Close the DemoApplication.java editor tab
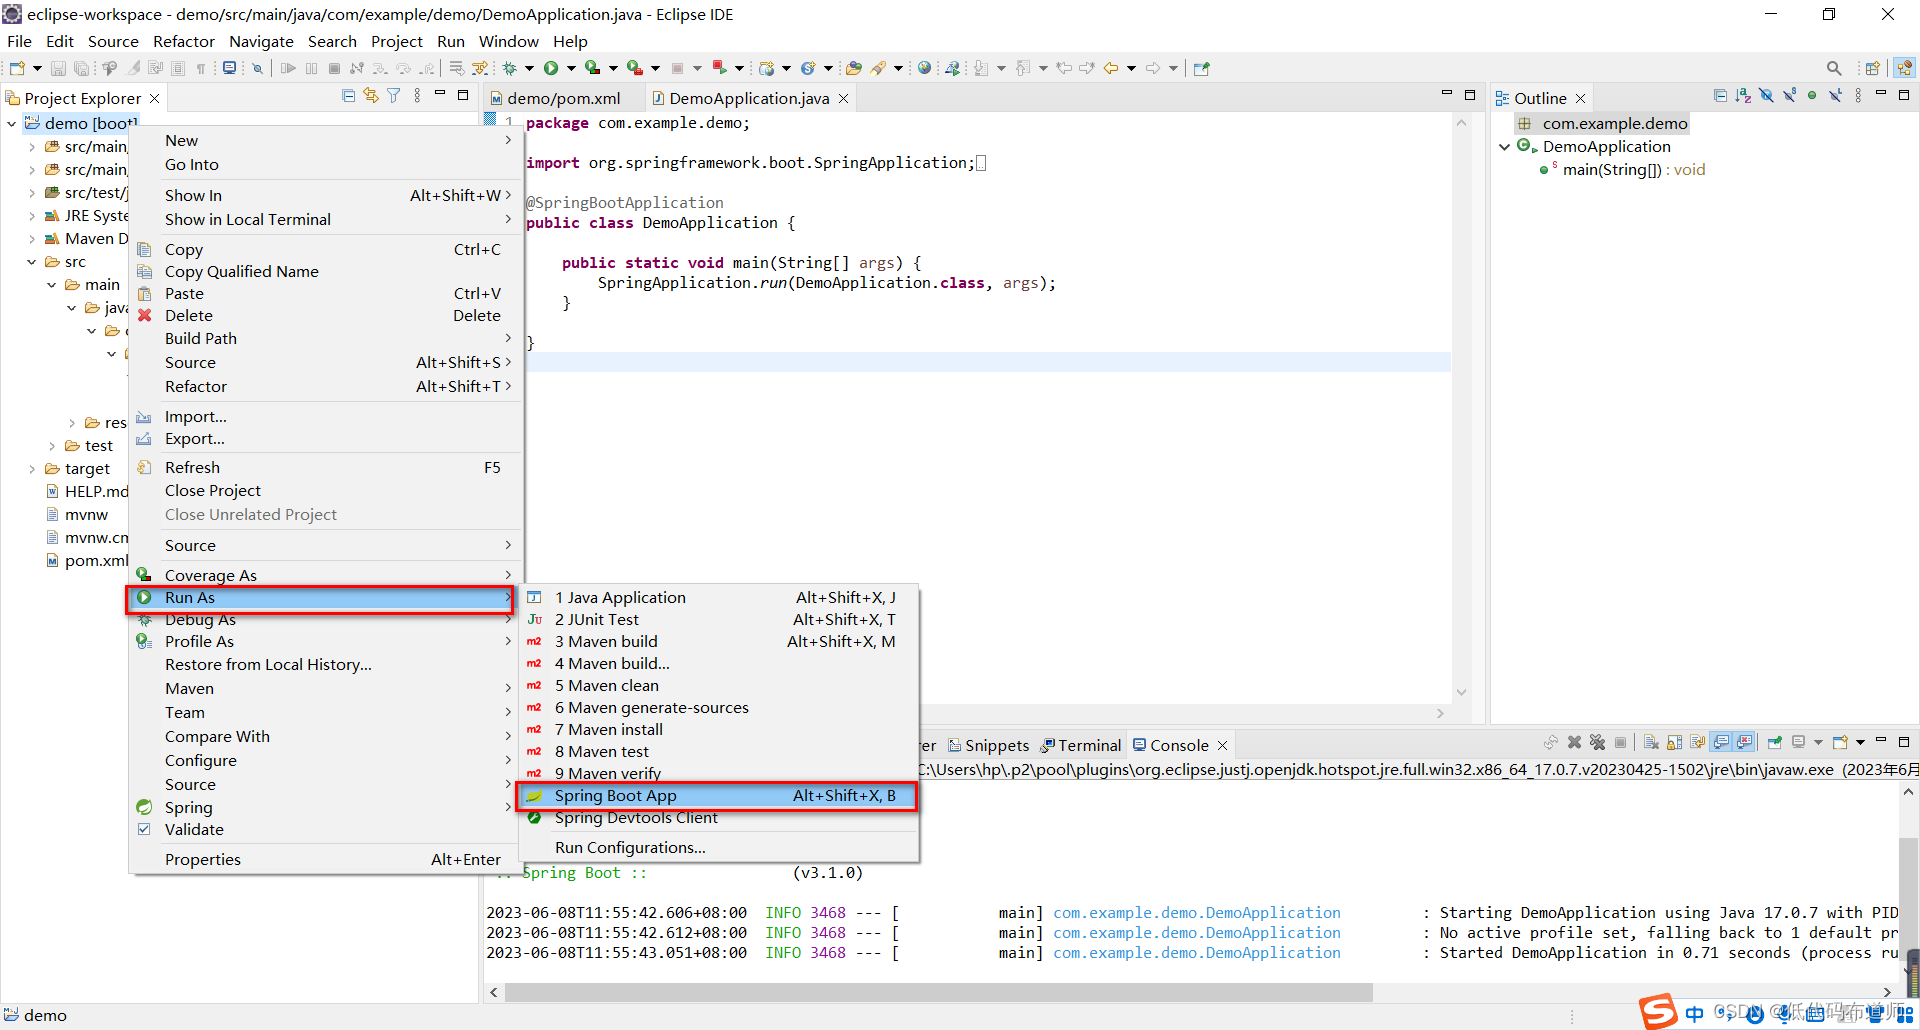The height and width of the screenshot is (1030, 1920). [x=843, y=98]
